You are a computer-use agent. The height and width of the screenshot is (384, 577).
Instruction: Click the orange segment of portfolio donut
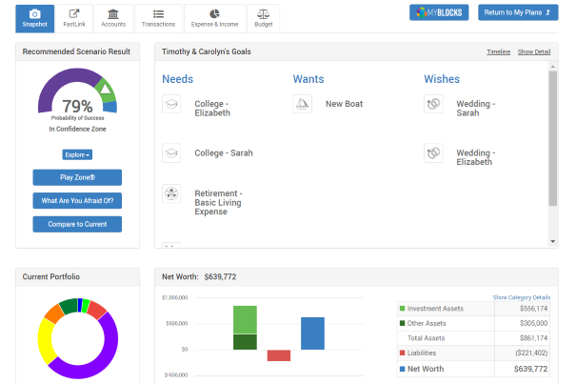pyautogui.click(x=54, y=313)
